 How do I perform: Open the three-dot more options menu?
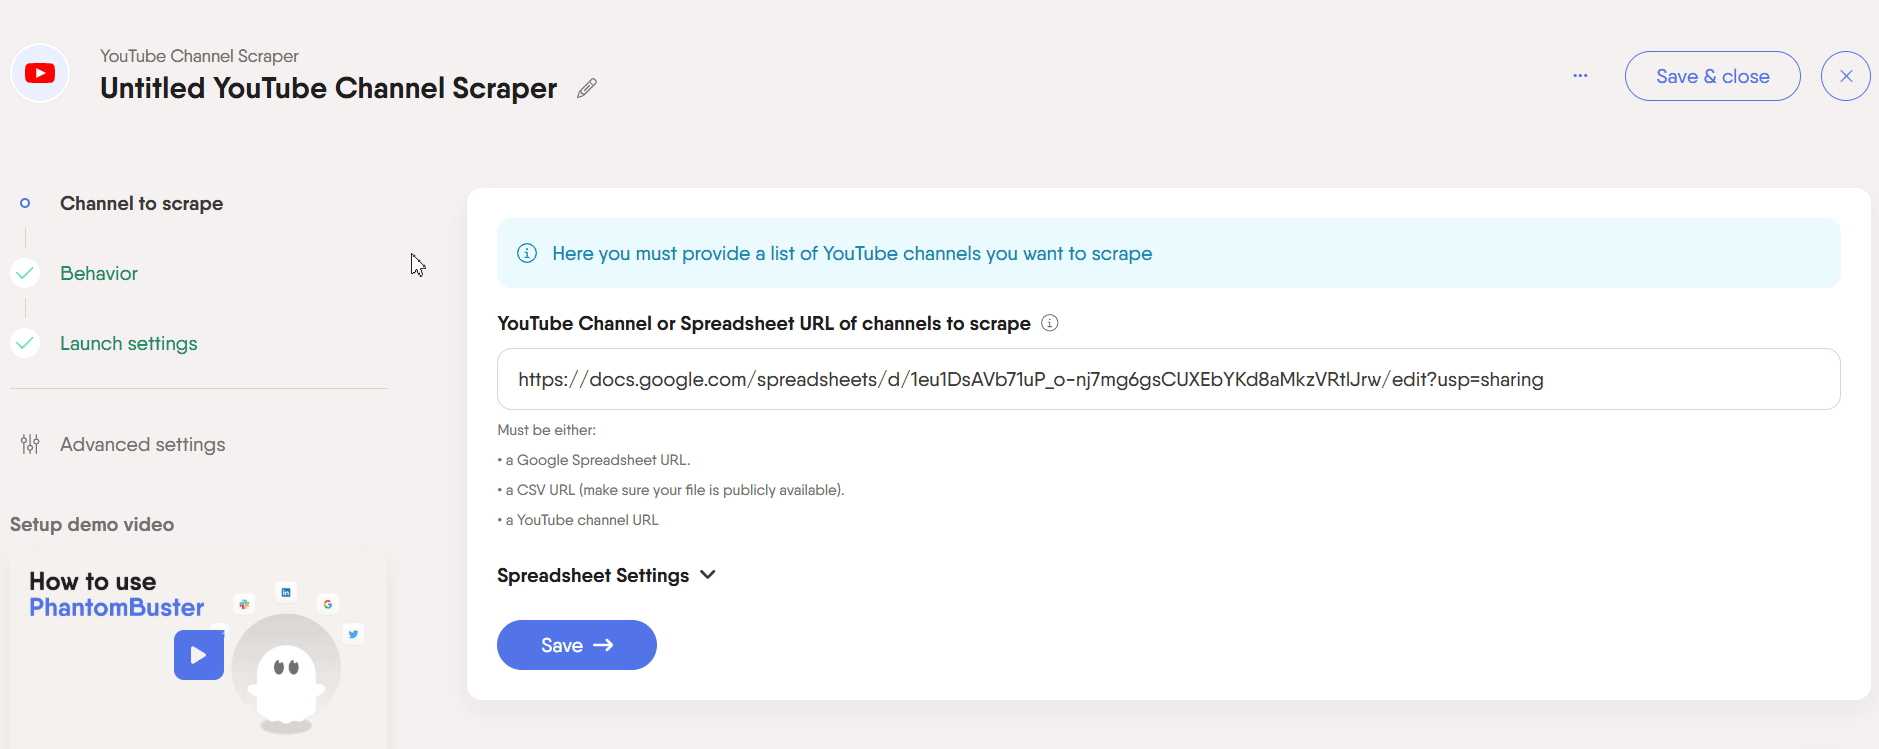pyautogui.click(x=1580, y=76)
